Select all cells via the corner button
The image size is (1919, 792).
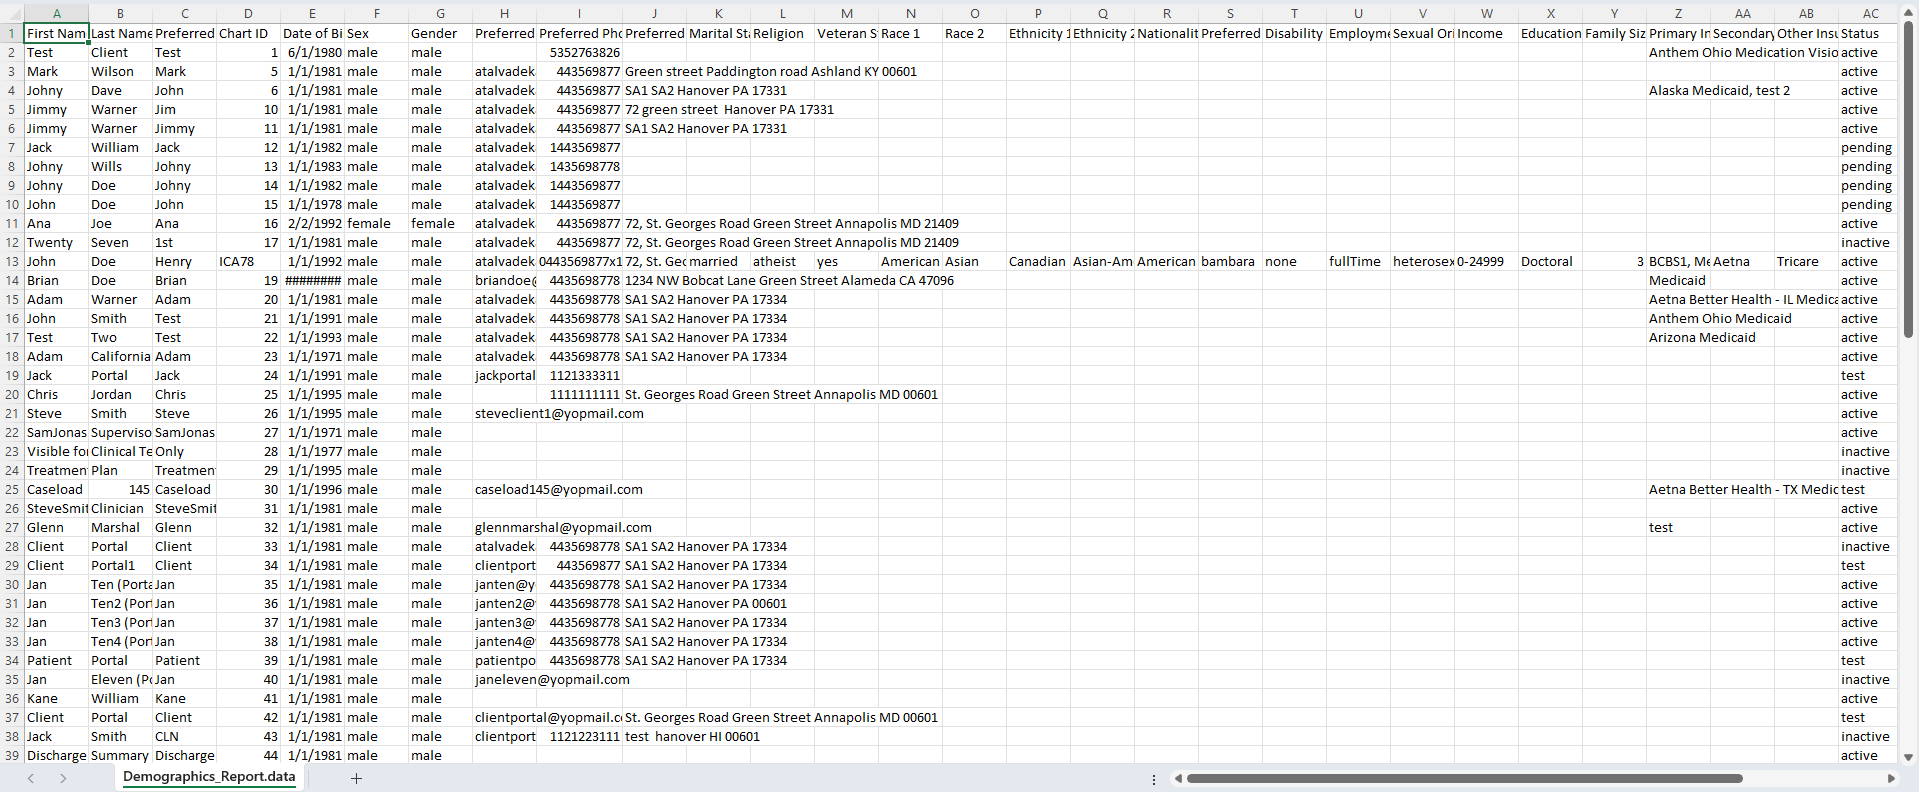pos(12,13)
